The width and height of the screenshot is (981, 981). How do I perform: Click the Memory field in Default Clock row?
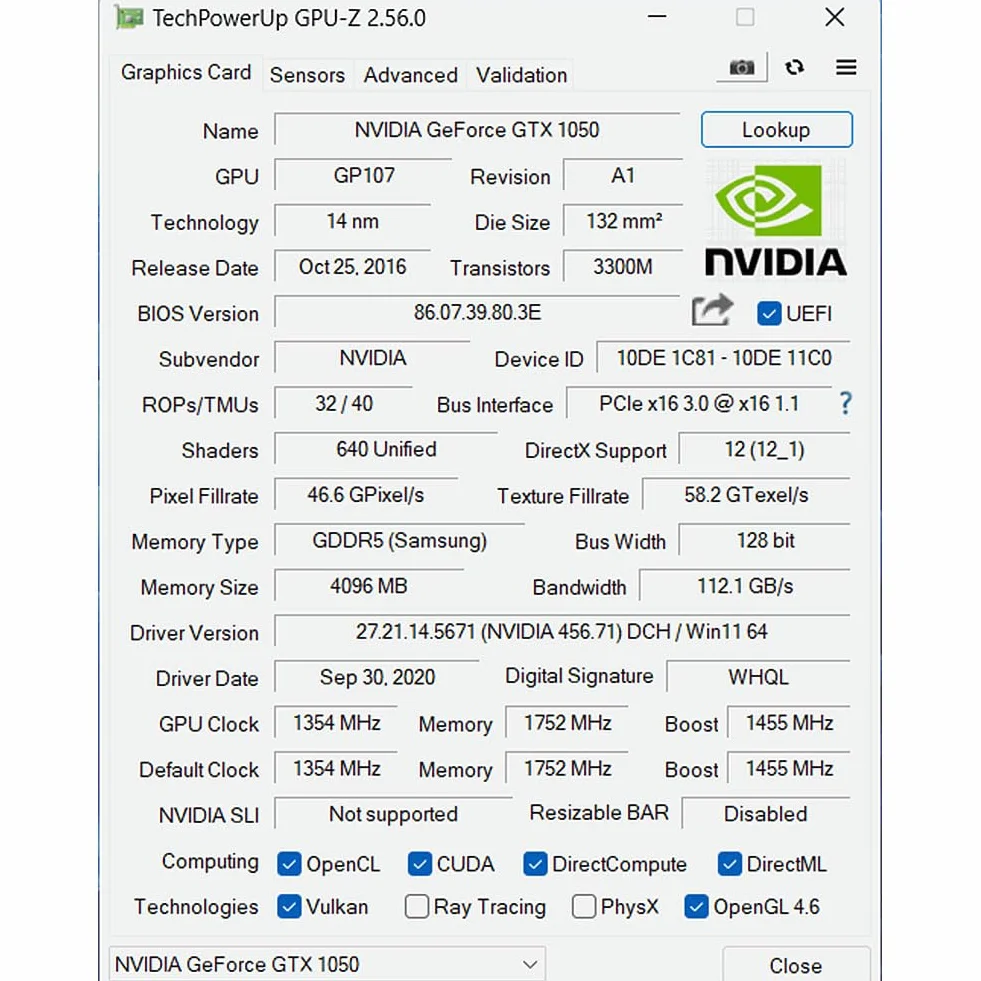567,768
